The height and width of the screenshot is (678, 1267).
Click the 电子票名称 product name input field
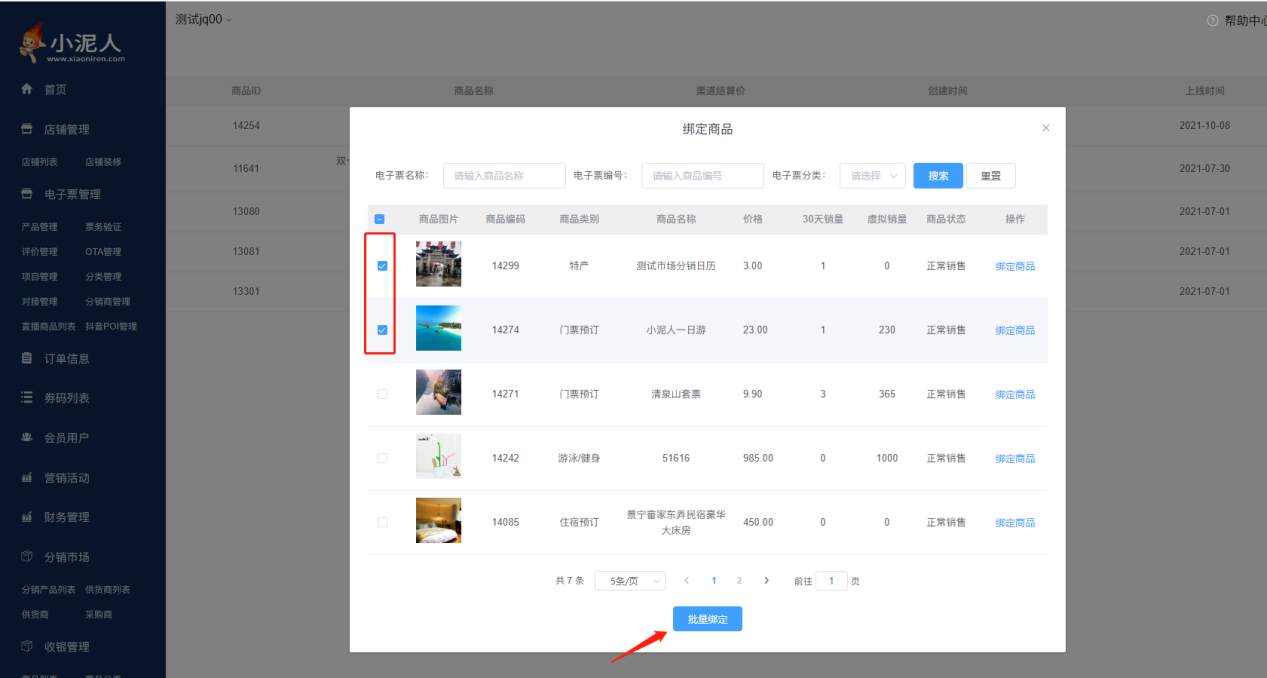coord(504,175)
